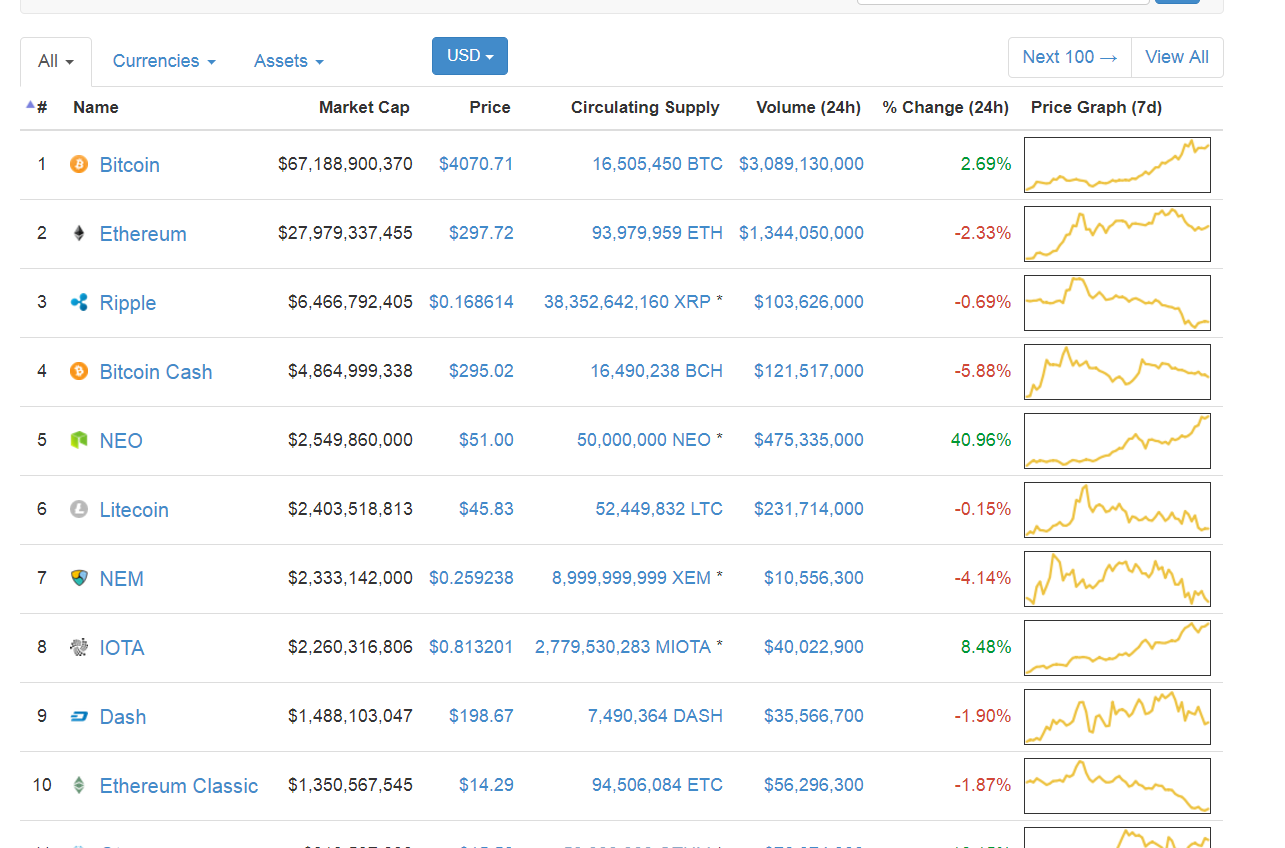
Task: Sort the table by Market Cap
Action: point(364,107)
